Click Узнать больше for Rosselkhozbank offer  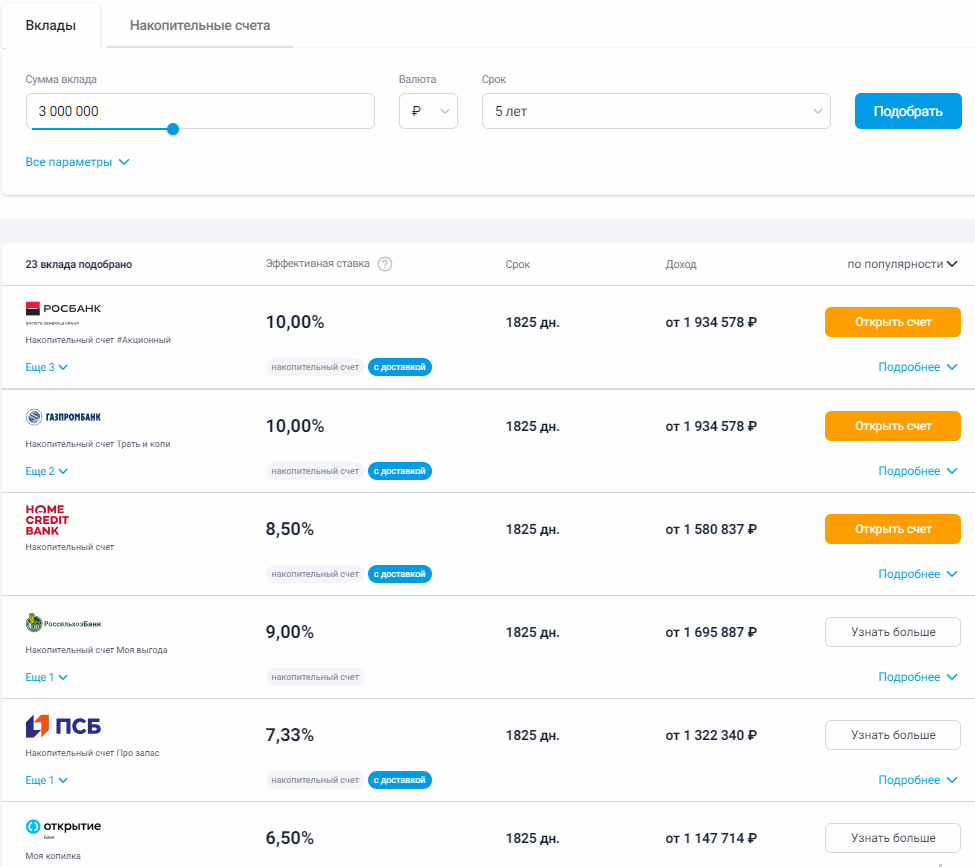pos(892,632)
